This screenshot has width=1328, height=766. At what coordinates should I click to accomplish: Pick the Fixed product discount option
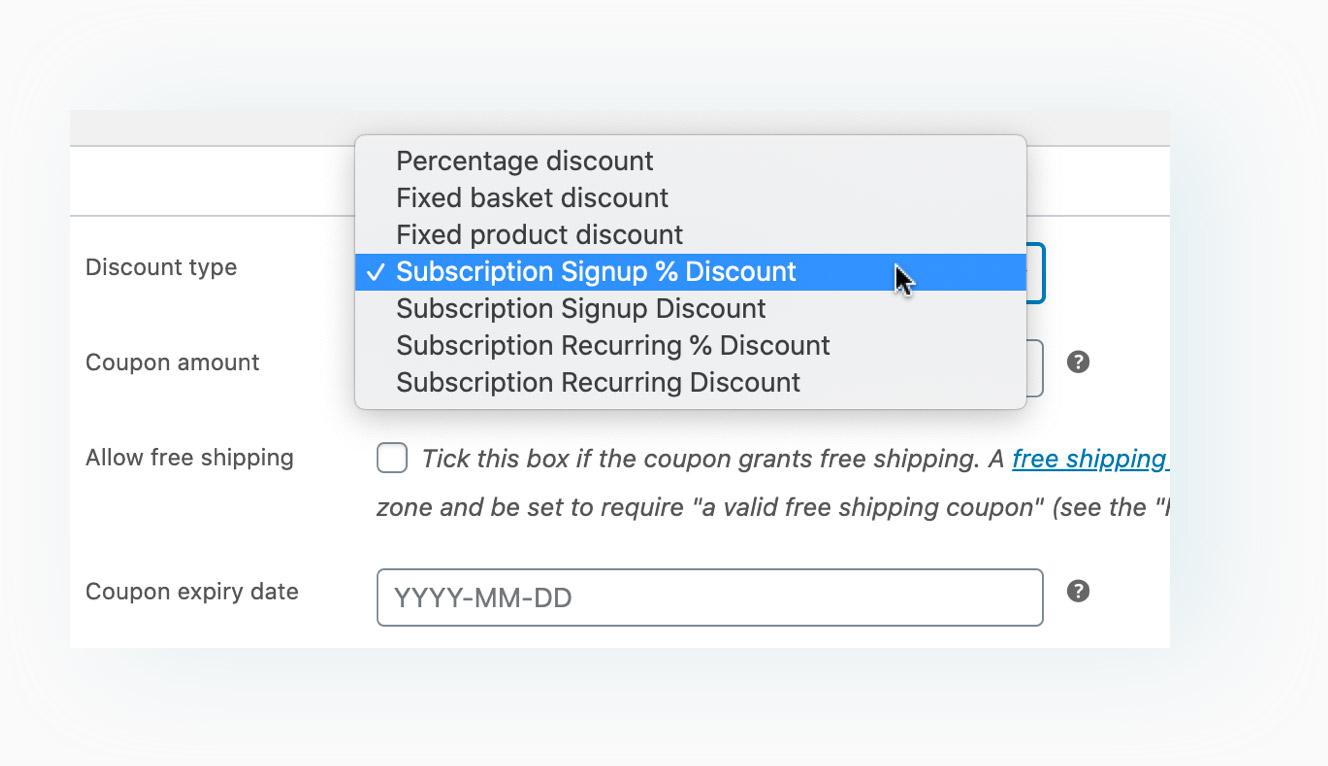(x=690, y=235)
